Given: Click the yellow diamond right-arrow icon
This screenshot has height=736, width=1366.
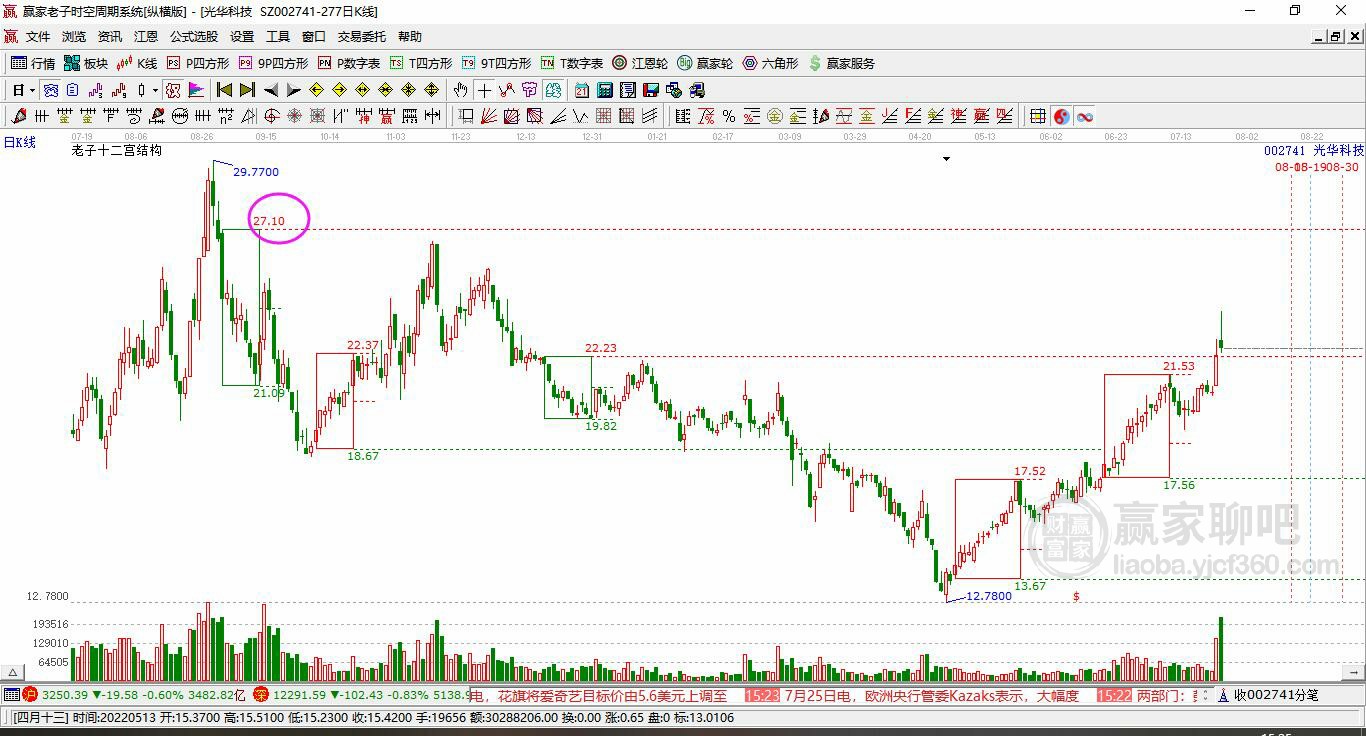Looking at the screenshot, I should (x=340, y=90).
